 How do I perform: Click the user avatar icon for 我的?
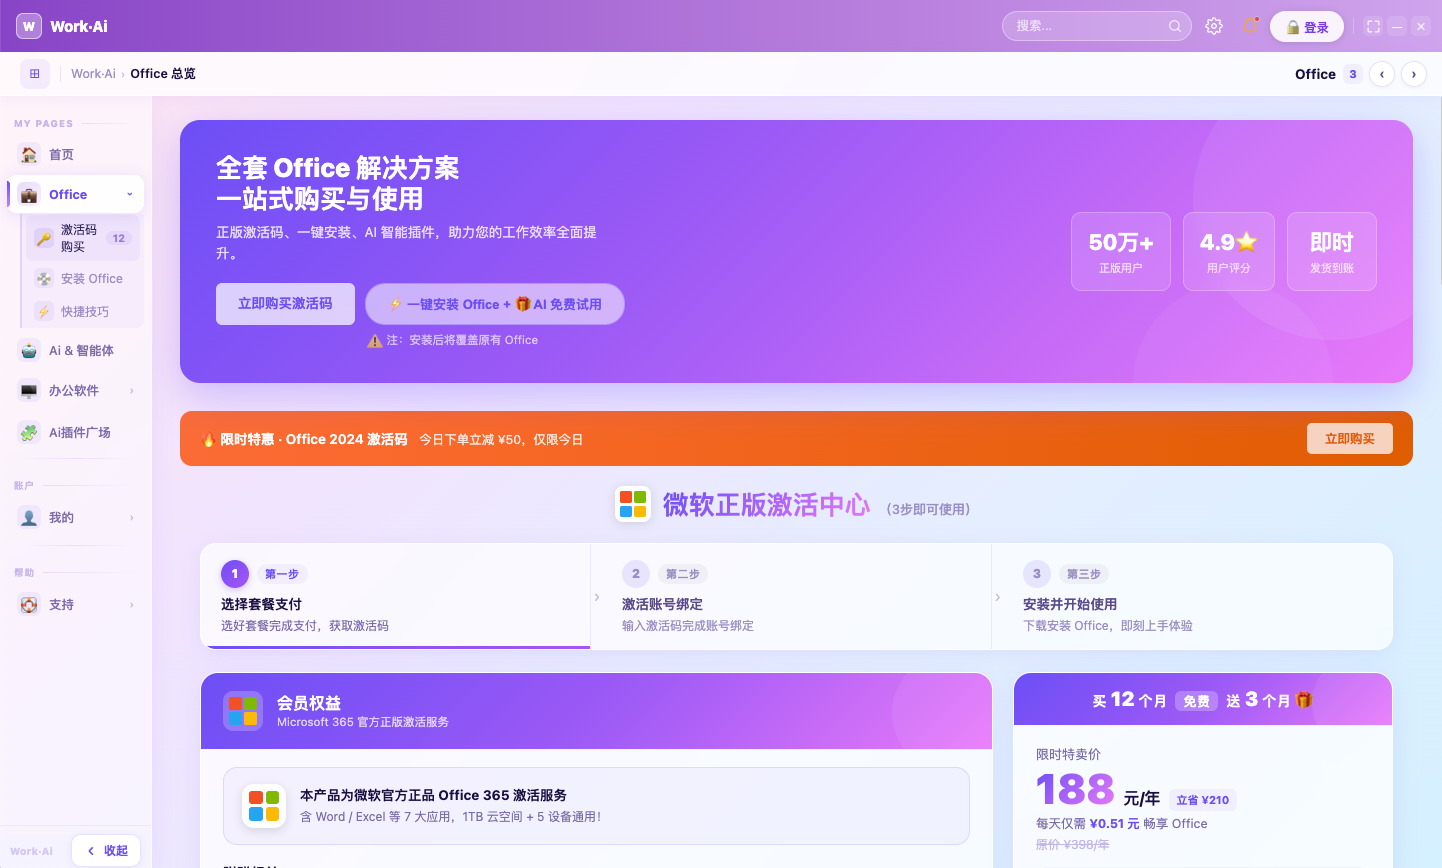pos(29,518)
